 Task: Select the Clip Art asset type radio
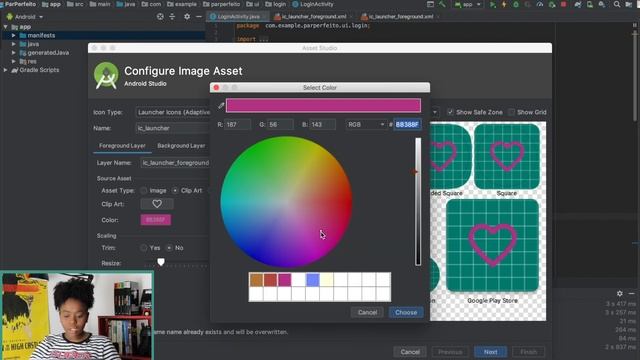pos(175,191)
